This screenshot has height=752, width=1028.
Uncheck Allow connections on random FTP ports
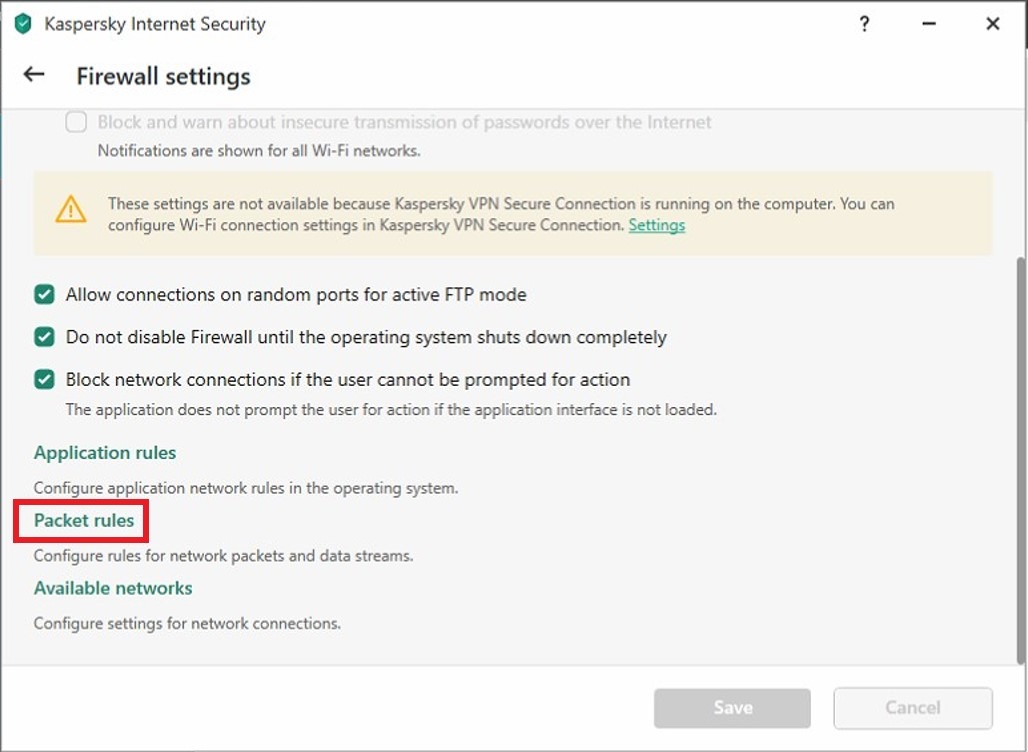[x=44, y=295]
